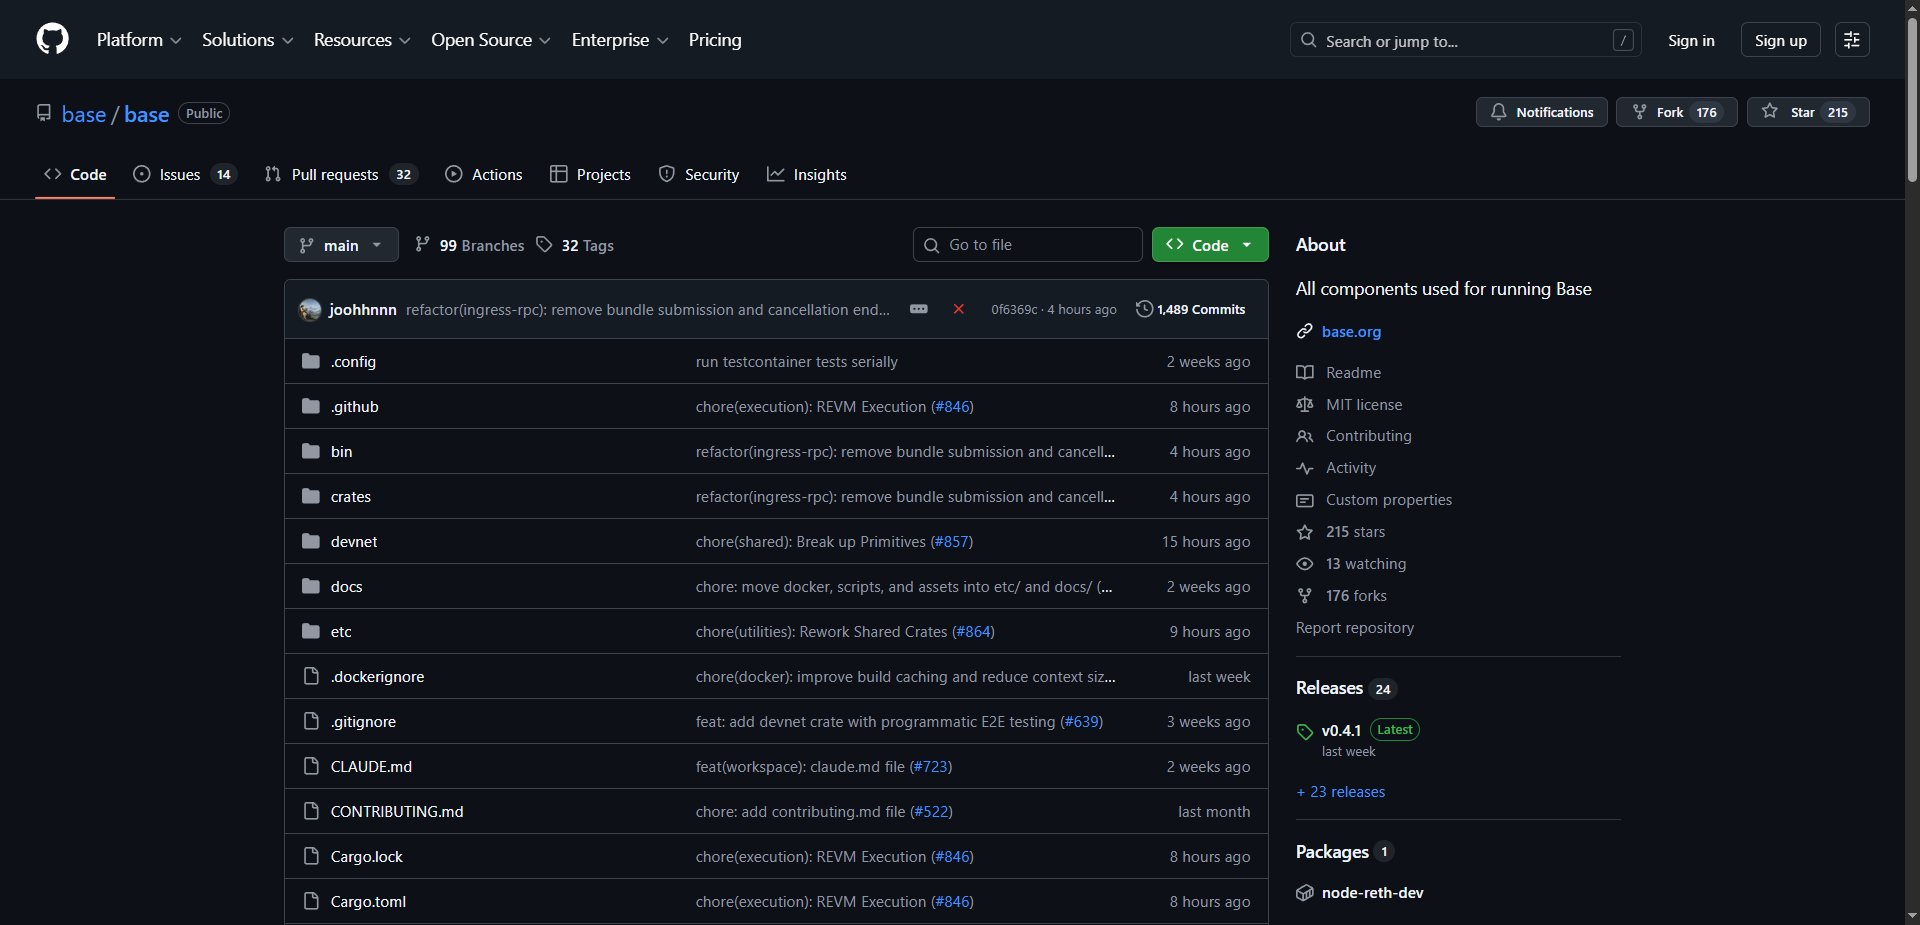Viewport: 1920px width, 925px height.
Task: Click the Report repository link
Action: (x=1355, y=628)
